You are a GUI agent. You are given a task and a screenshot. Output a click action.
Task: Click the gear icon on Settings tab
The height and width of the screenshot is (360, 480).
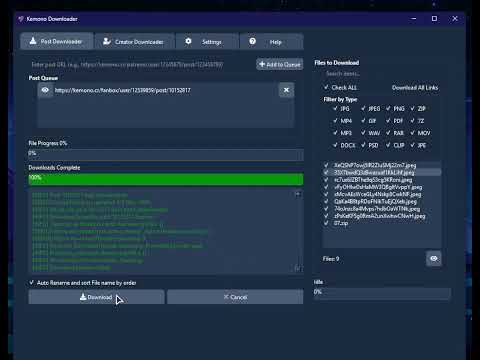tap(188, 41)
